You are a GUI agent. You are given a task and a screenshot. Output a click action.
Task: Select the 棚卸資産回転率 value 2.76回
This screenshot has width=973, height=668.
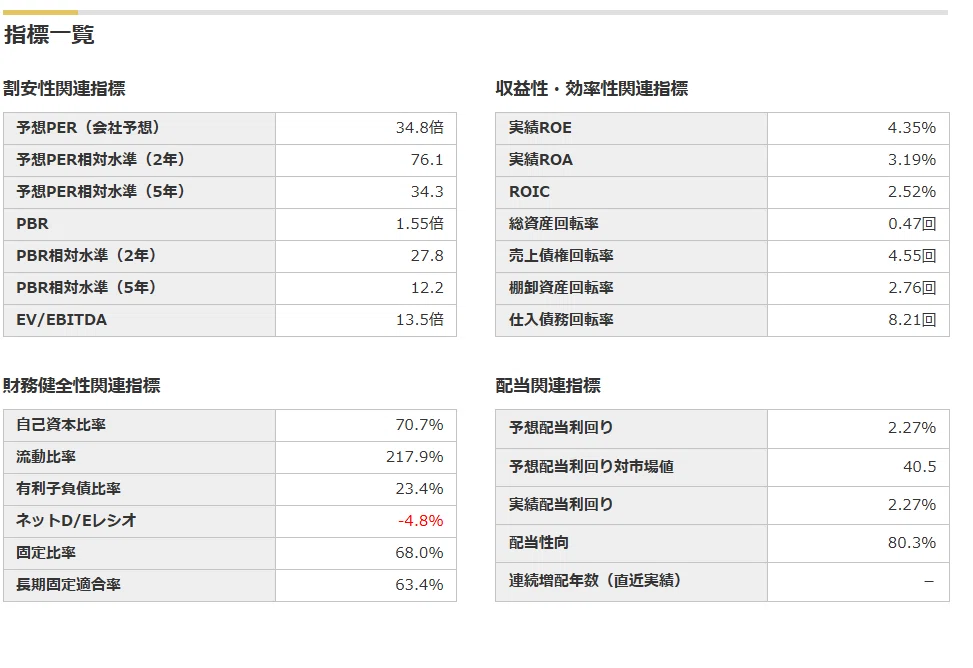(x=912, y=288)
